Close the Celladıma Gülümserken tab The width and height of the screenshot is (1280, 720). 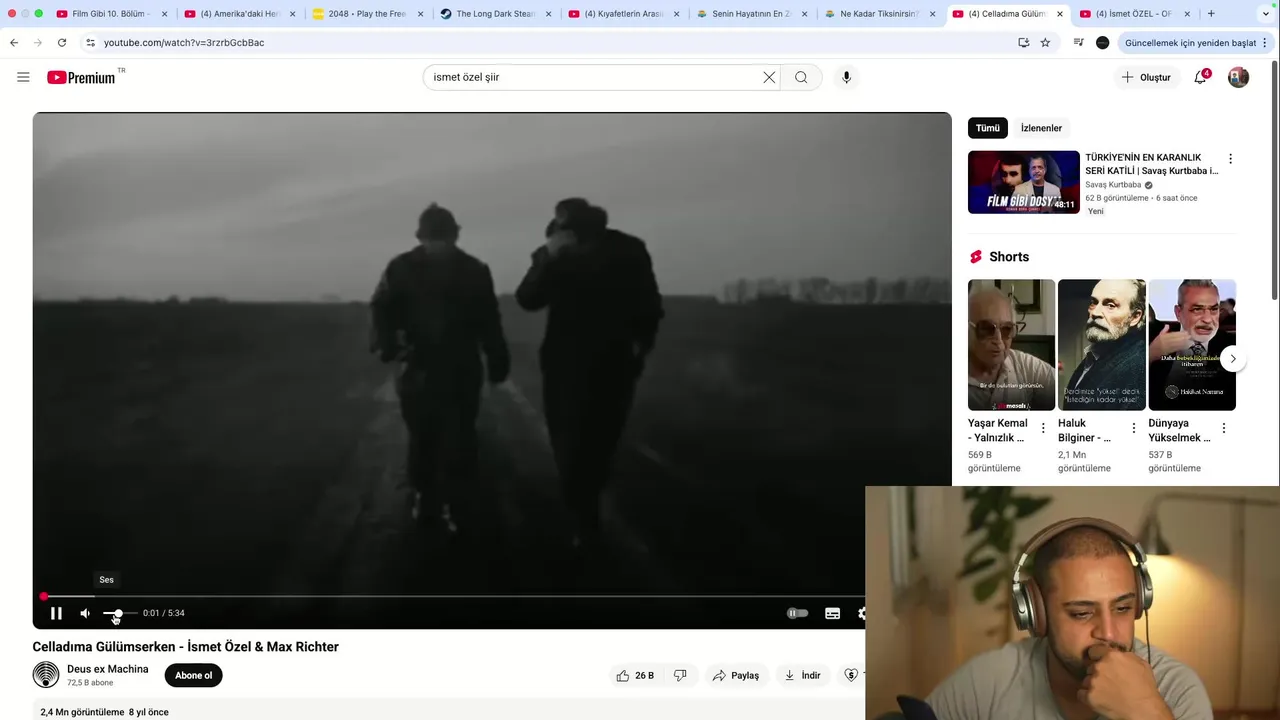point(1060,14)
